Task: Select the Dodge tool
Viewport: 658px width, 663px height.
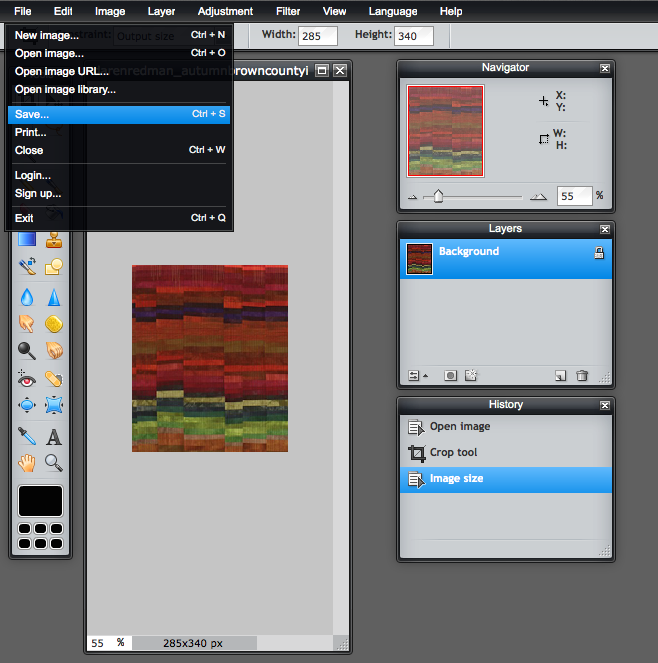Action: click(x=27, y=351)
